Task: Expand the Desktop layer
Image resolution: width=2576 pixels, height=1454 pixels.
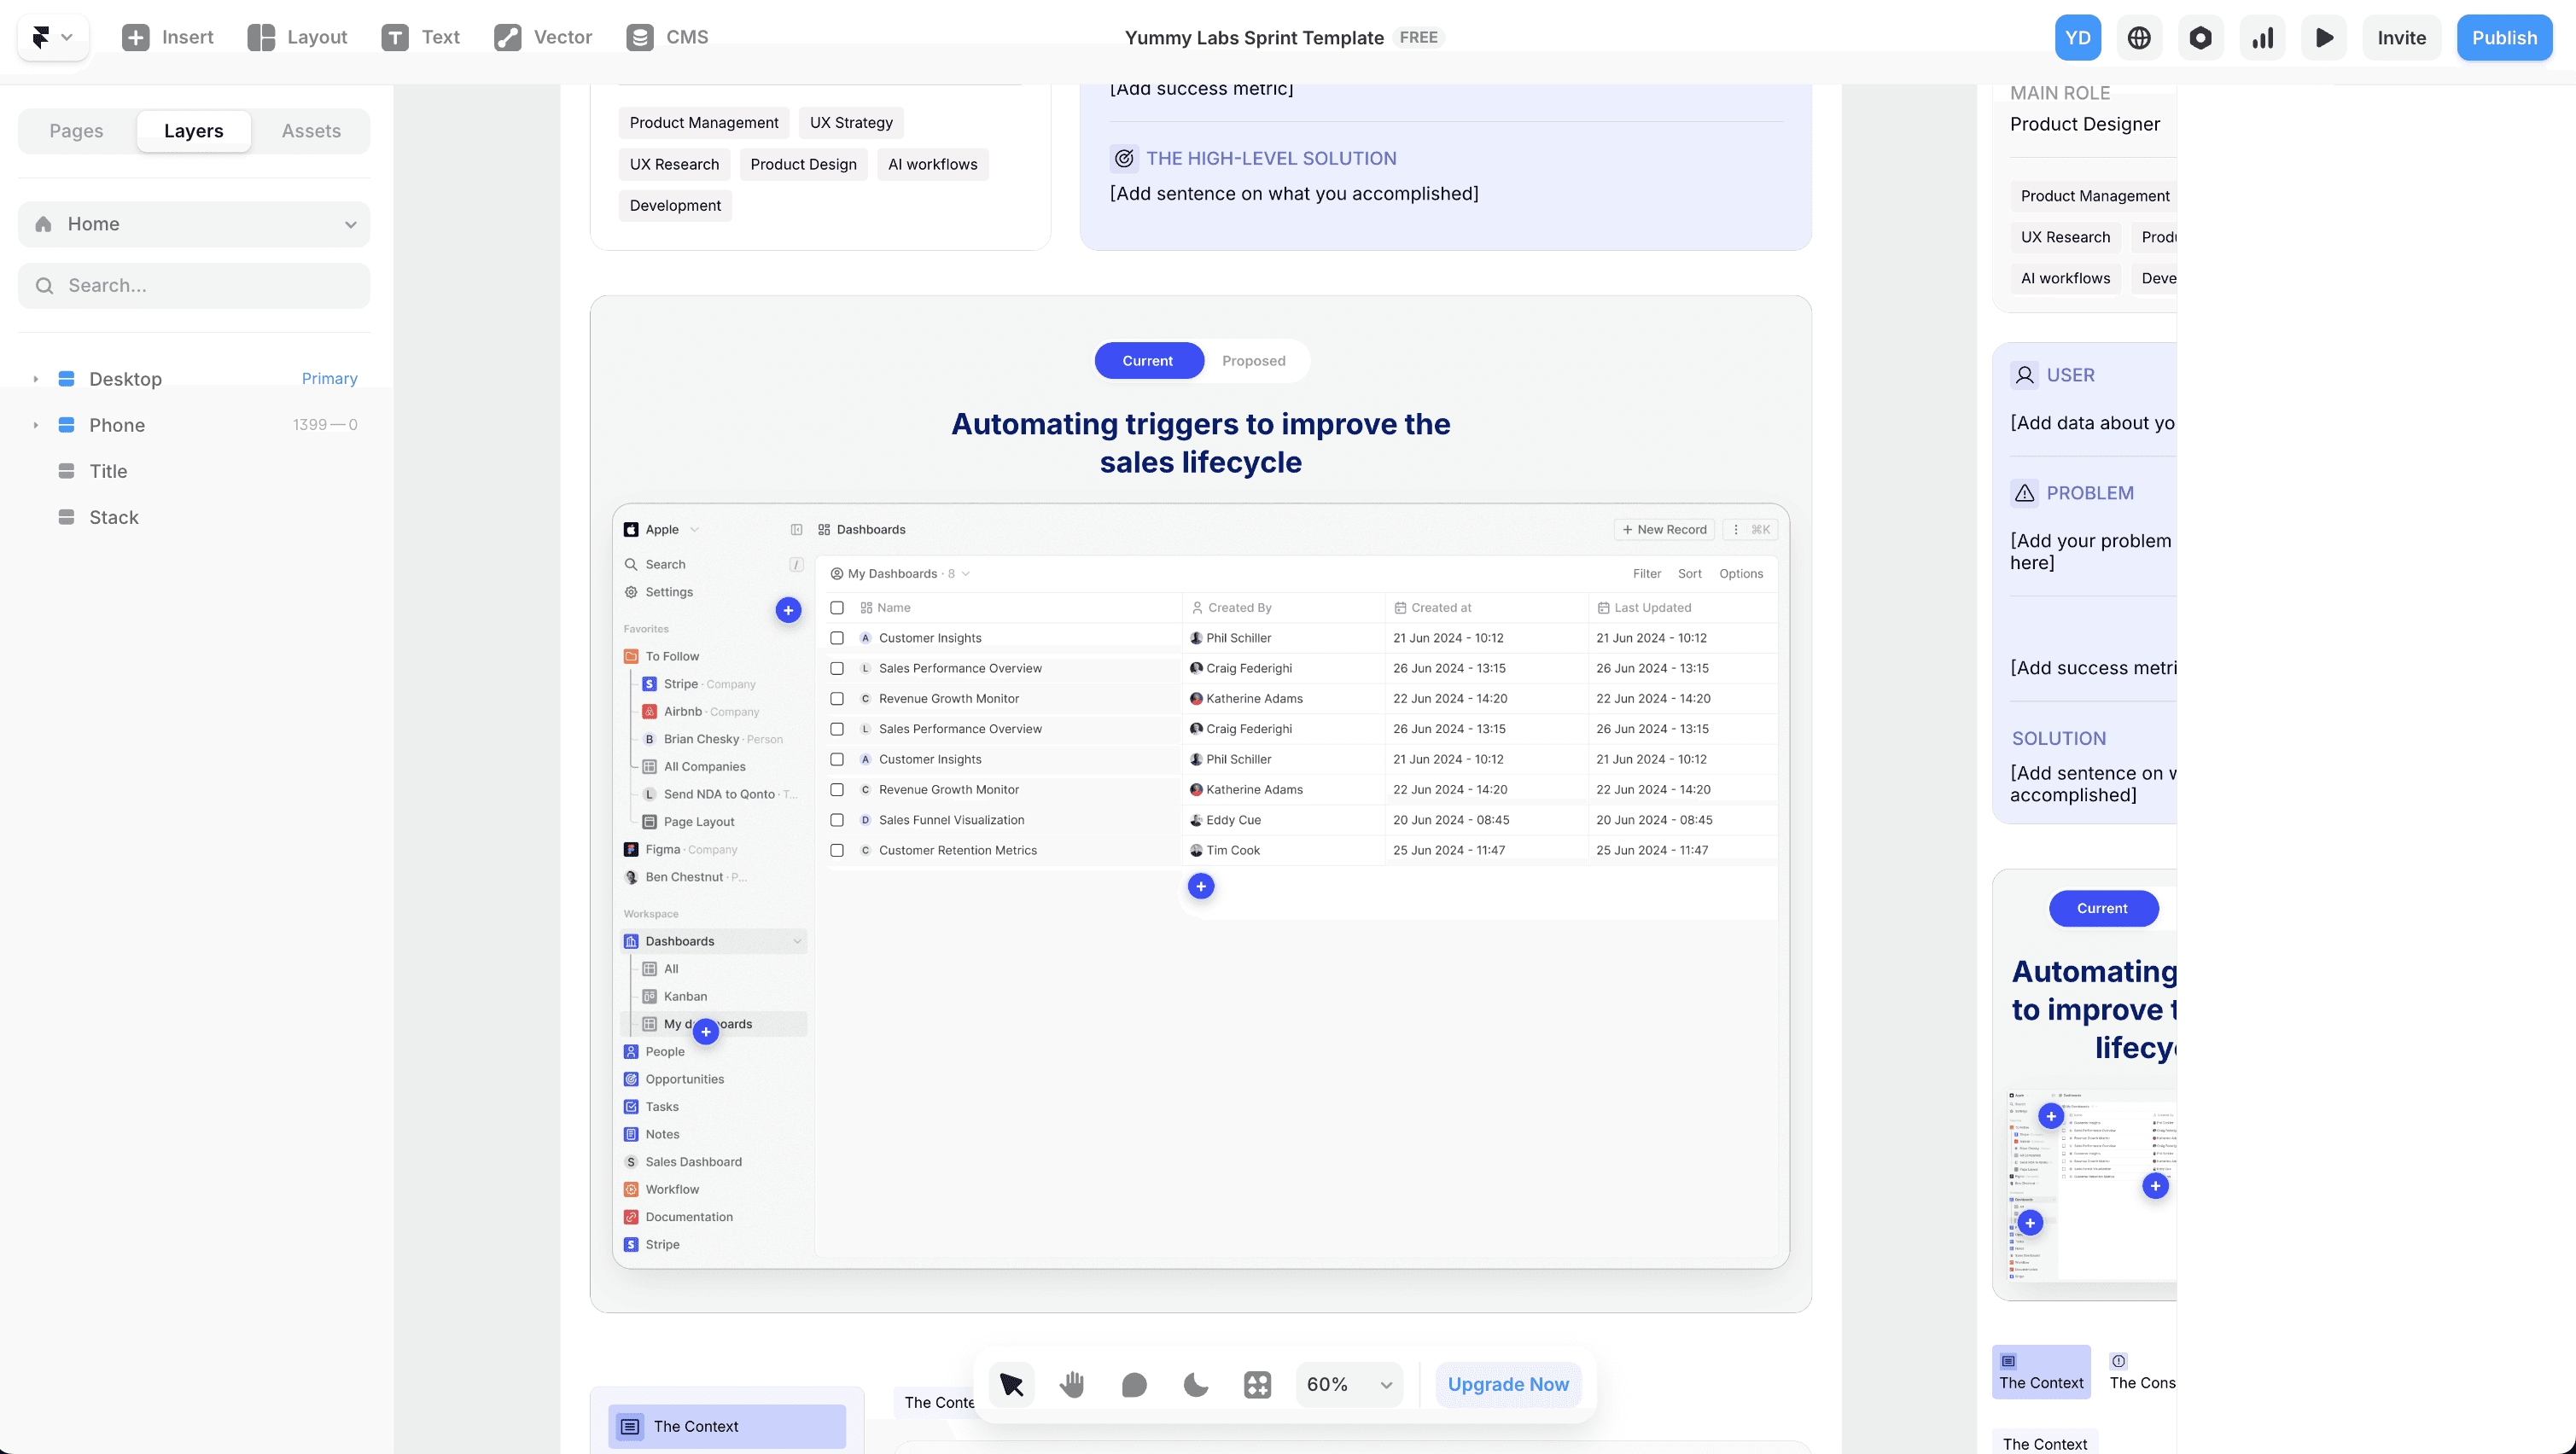Action: (x=35, y=379)
